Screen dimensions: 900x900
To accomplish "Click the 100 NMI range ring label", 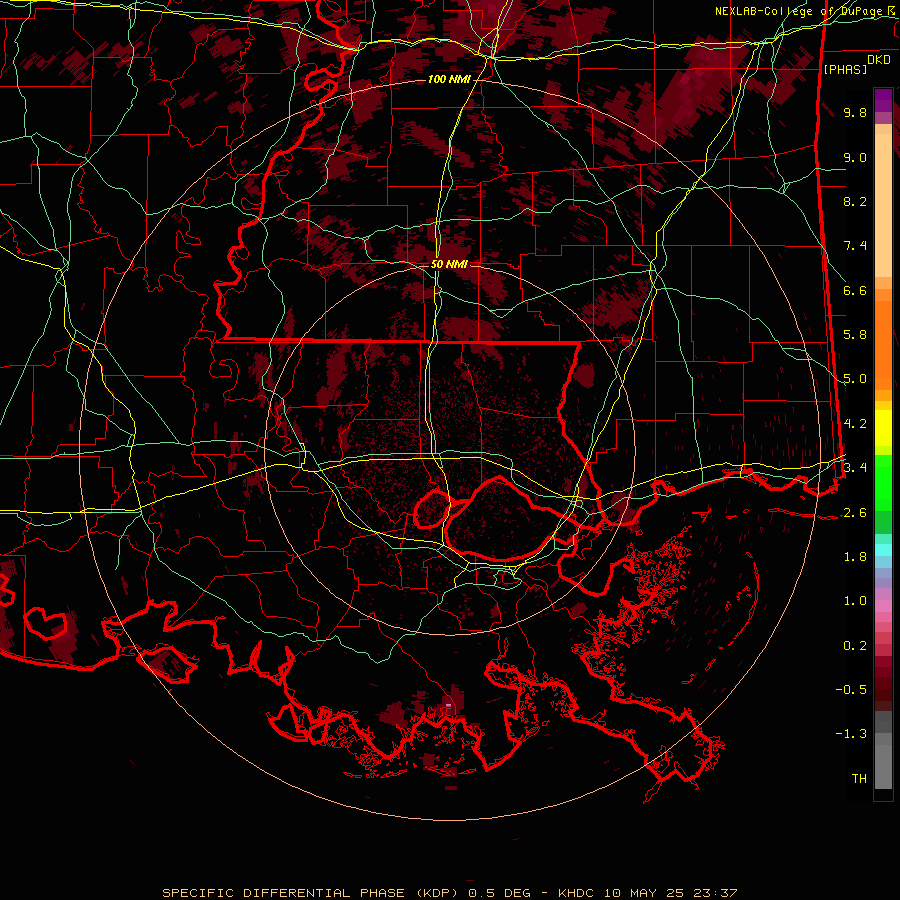I will coord(449,79).
